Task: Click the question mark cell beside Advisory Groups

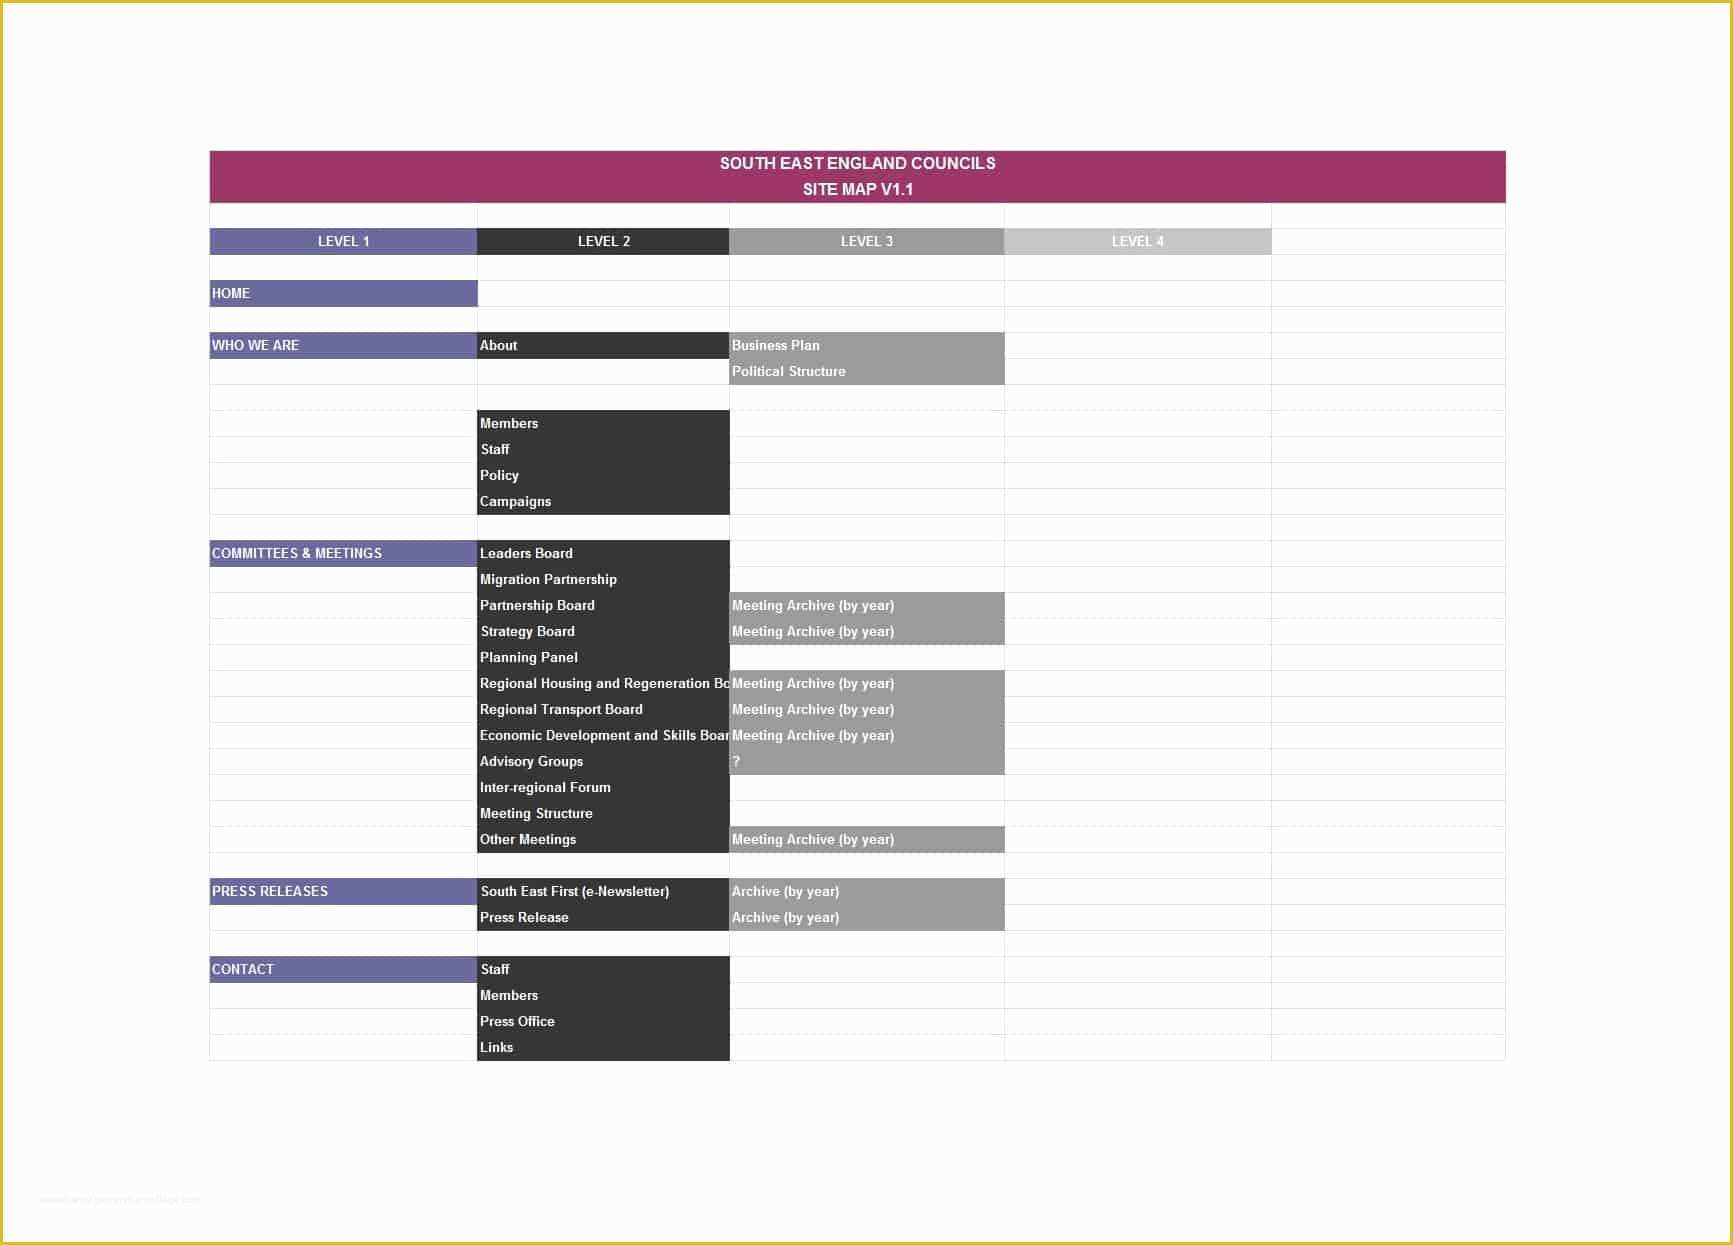Action: 866,761
